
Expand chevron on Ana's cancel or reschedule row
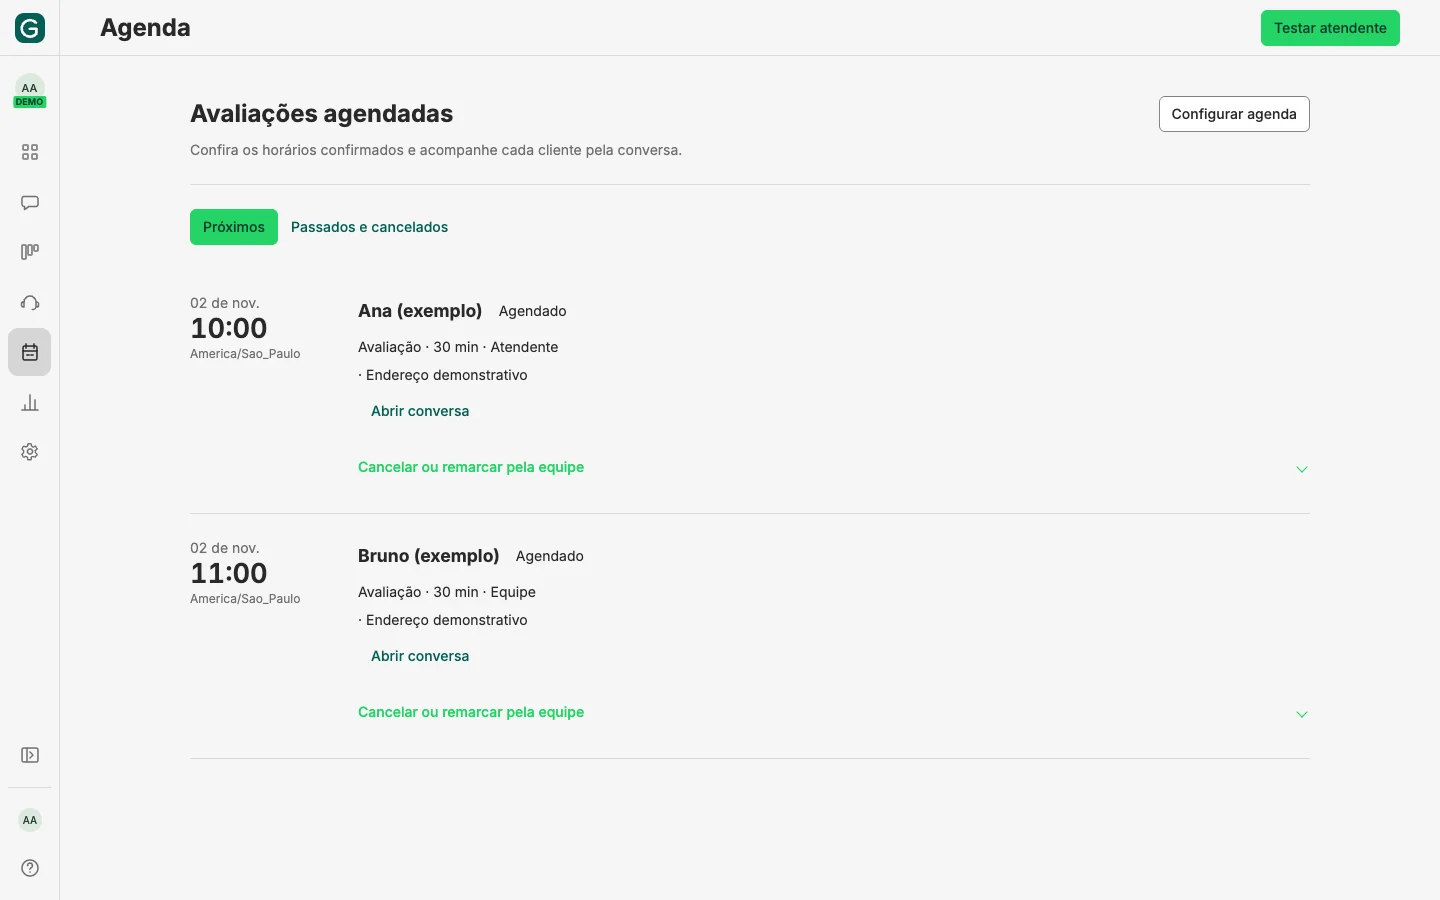click(x=1302, y=469)
